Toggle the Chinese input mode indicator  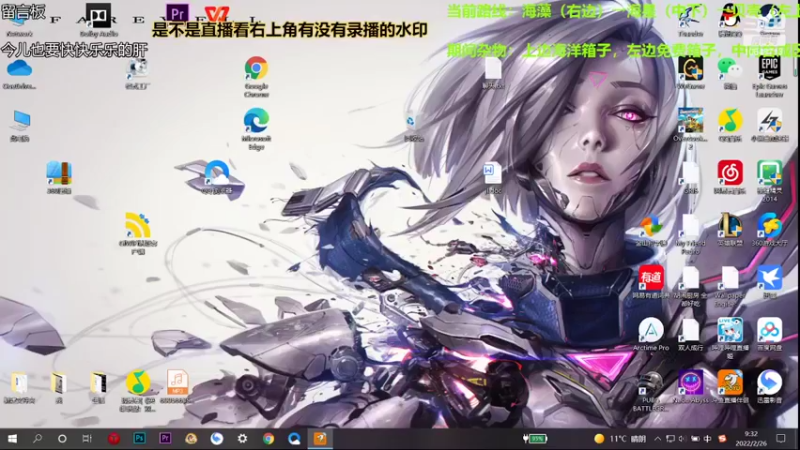tap(708, 439)
